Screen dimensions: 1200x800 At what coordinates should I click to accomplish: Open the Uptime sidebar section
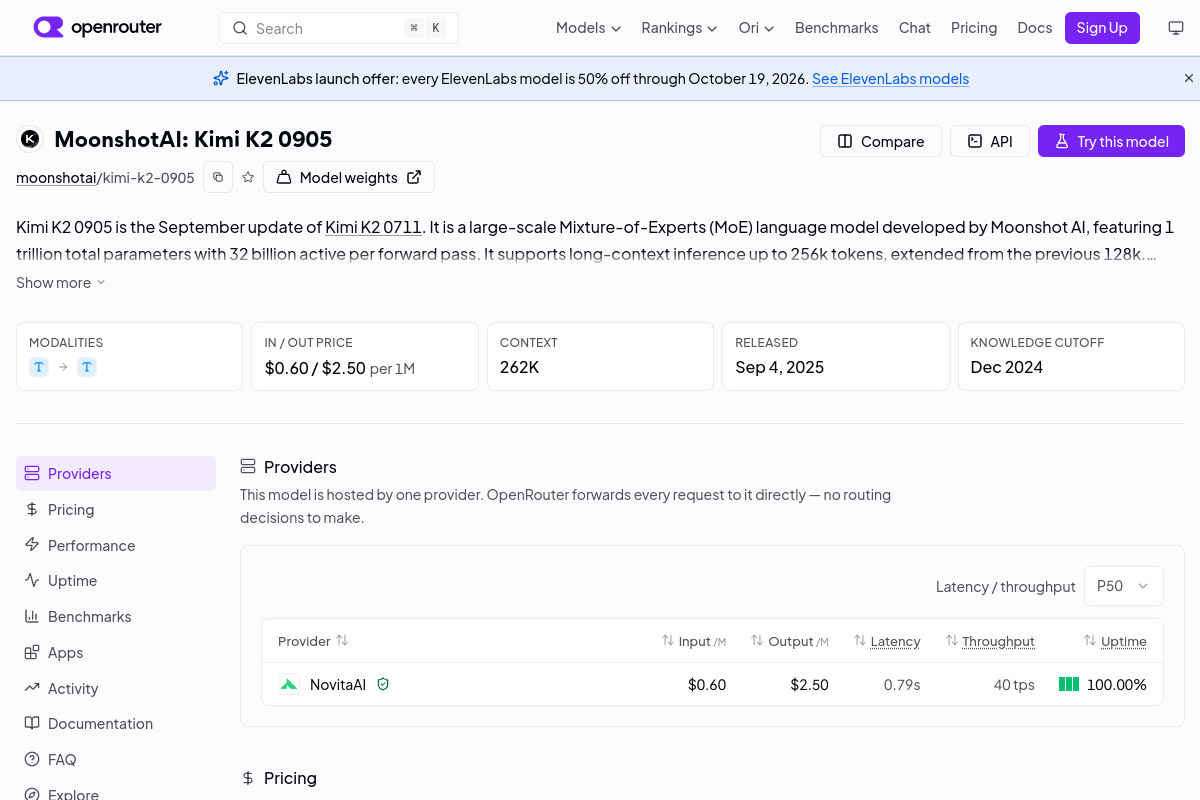tap(116, 581)
